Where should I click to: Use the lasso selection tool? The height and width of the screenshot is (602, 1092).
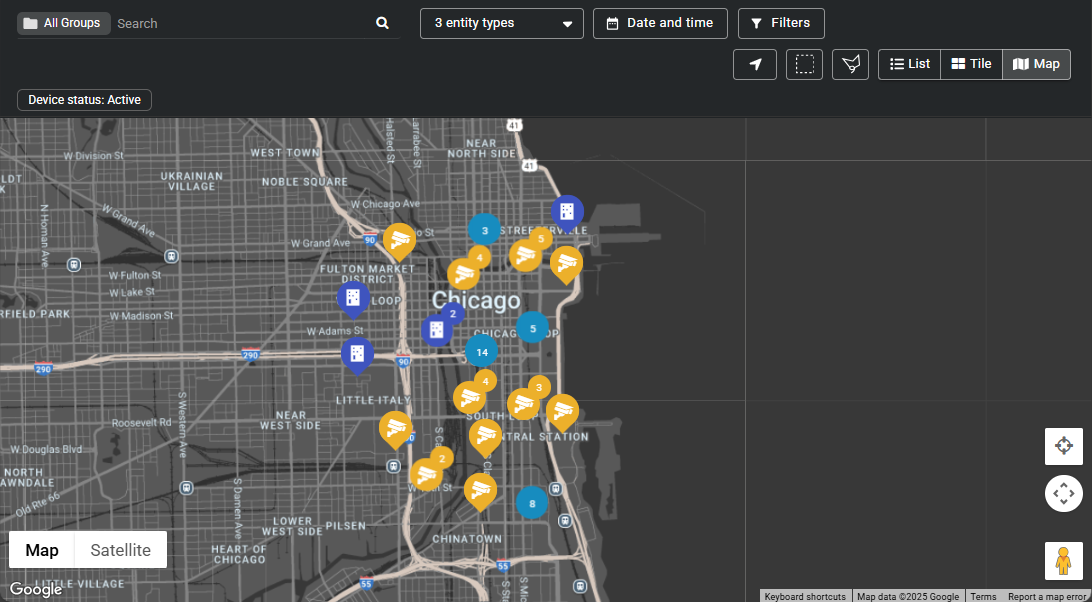coord(850,64)
